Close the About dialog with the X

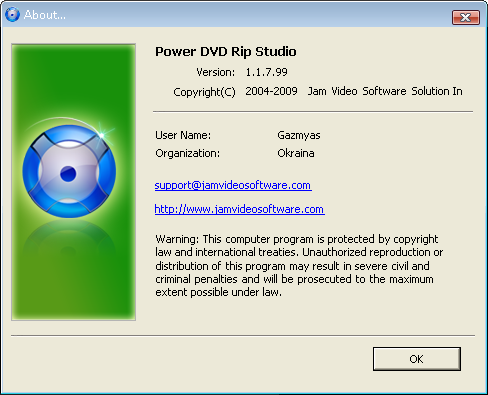pos(466,17)
